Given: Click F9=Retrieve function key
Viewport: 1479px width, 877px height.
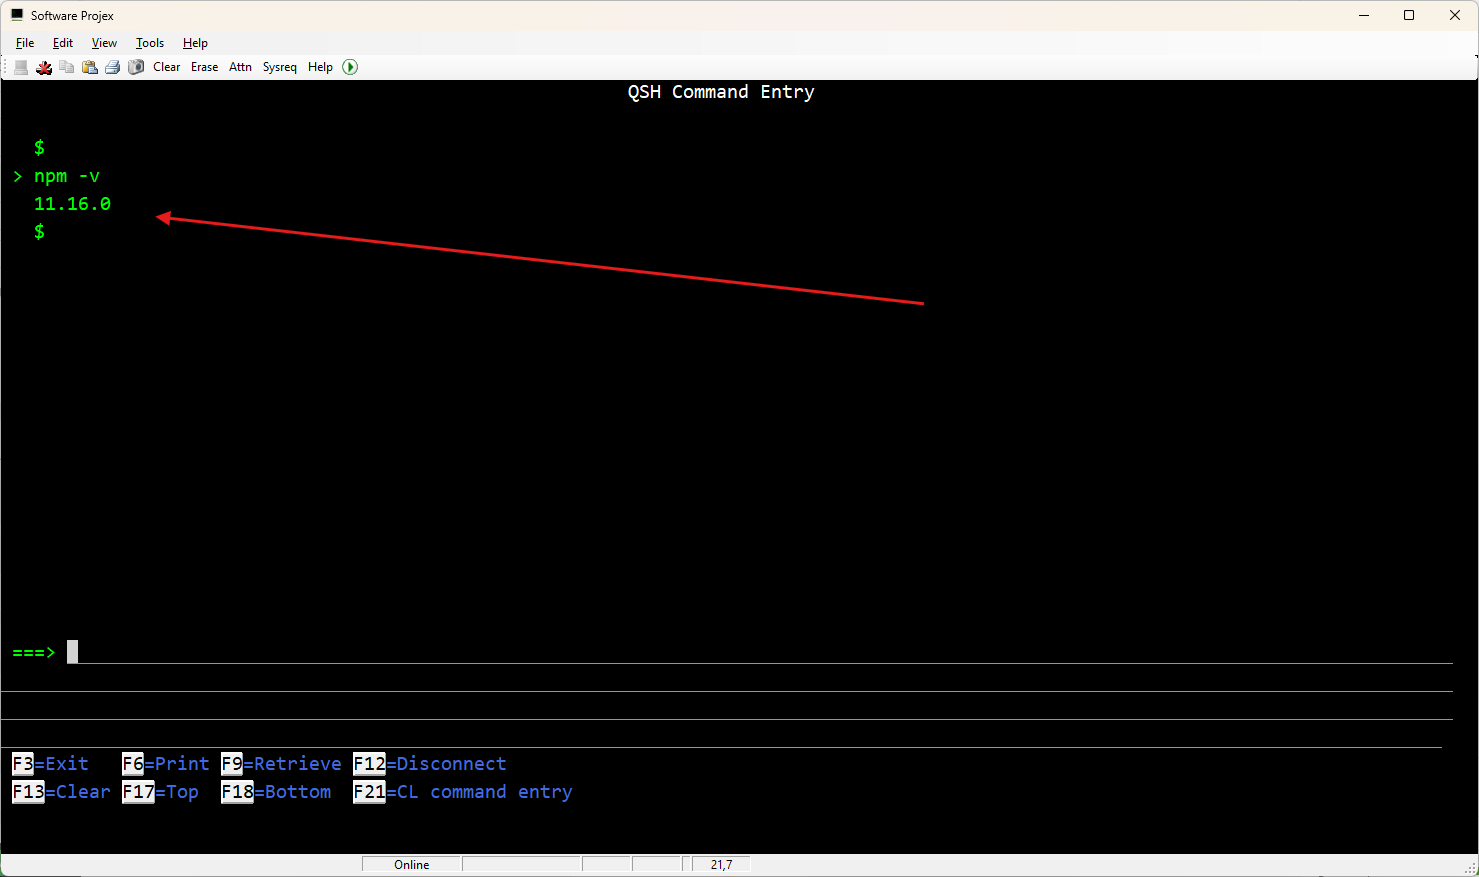Looking at the screenshot, I should (281, 764).
